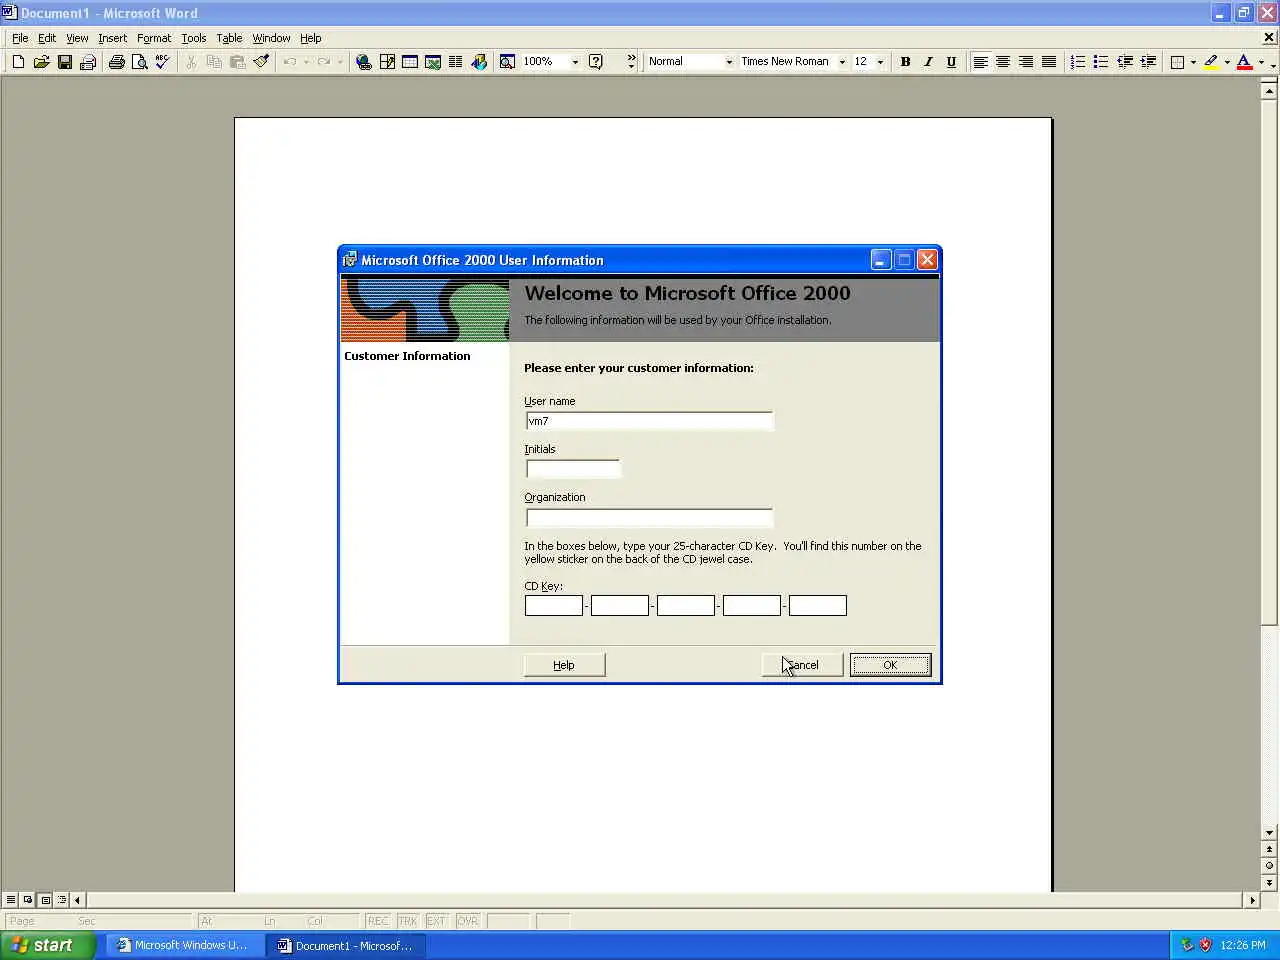1280x960 pixels.
Task: Click the Increase Indent icon
Action: [1148, 62]
